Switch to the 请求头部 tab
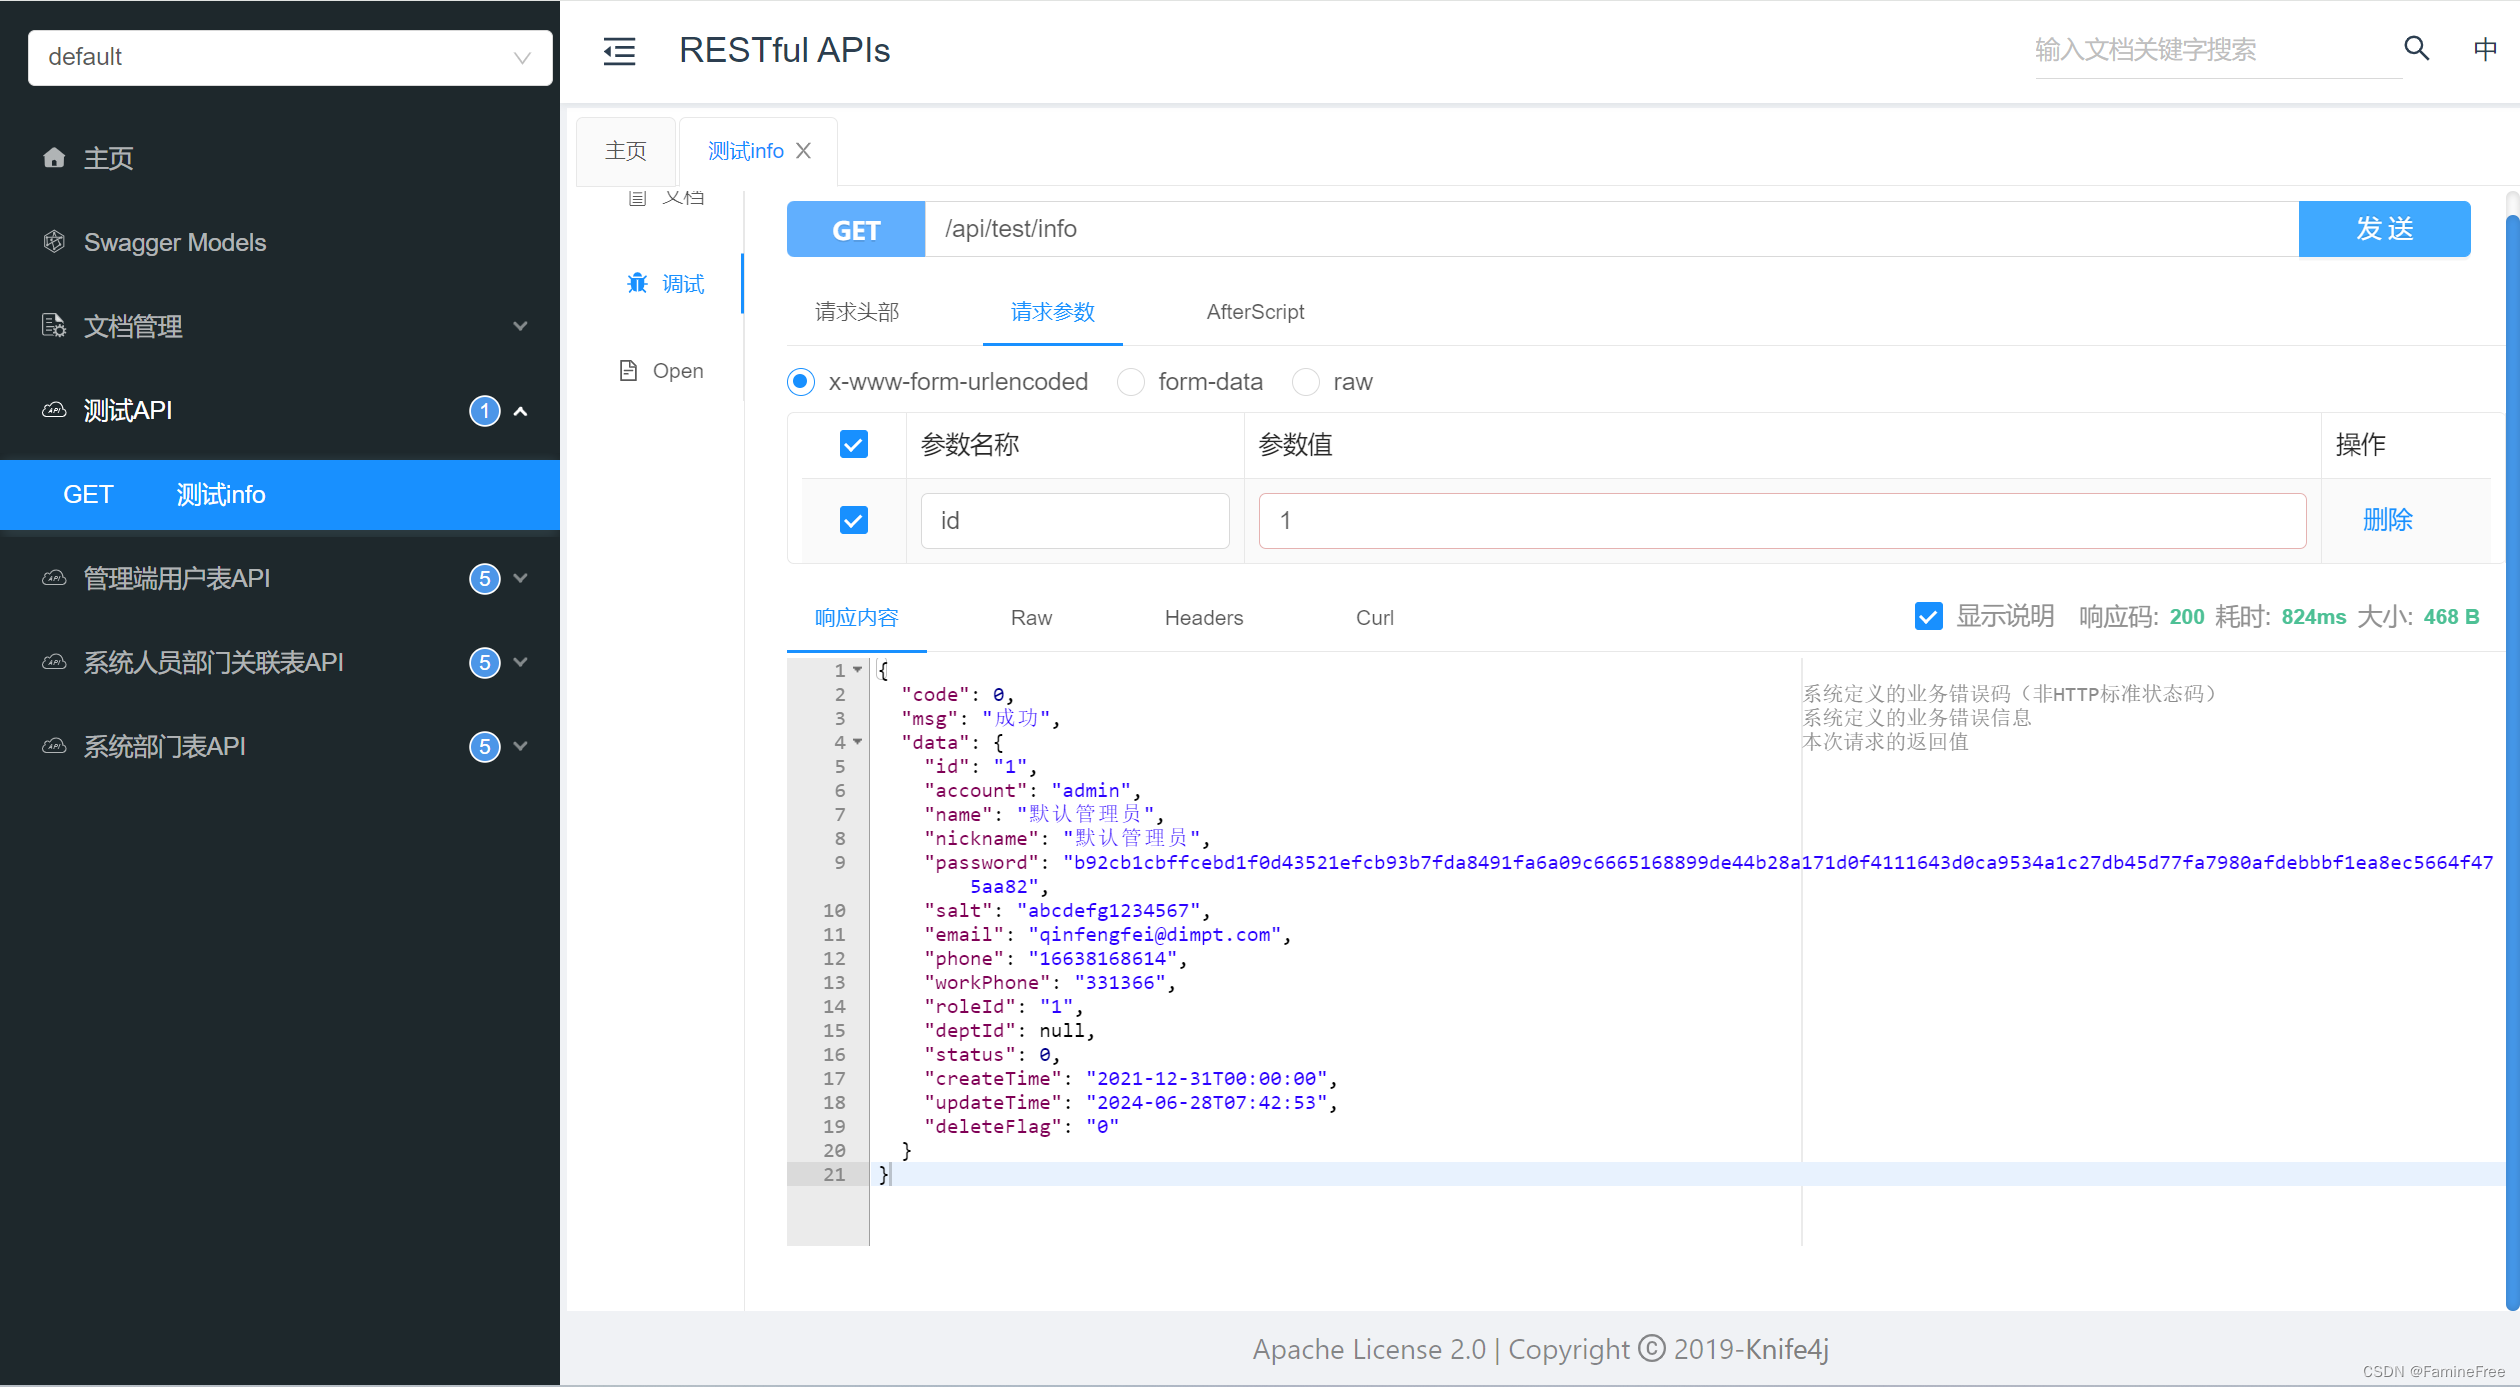The width and height of the screenshot is (2520, 1387). pyautogui.click(x=857, y=312)
